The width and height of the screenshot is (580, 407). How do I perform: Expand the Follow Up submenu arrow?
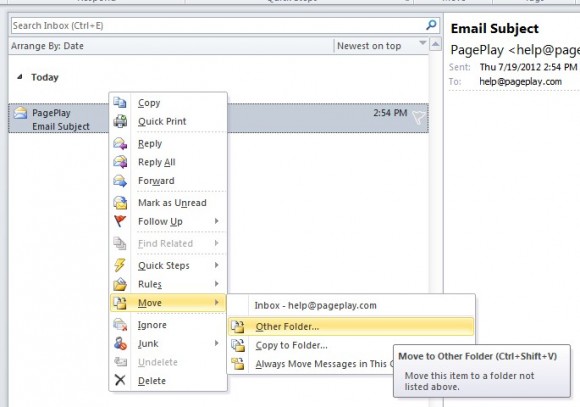217,221
